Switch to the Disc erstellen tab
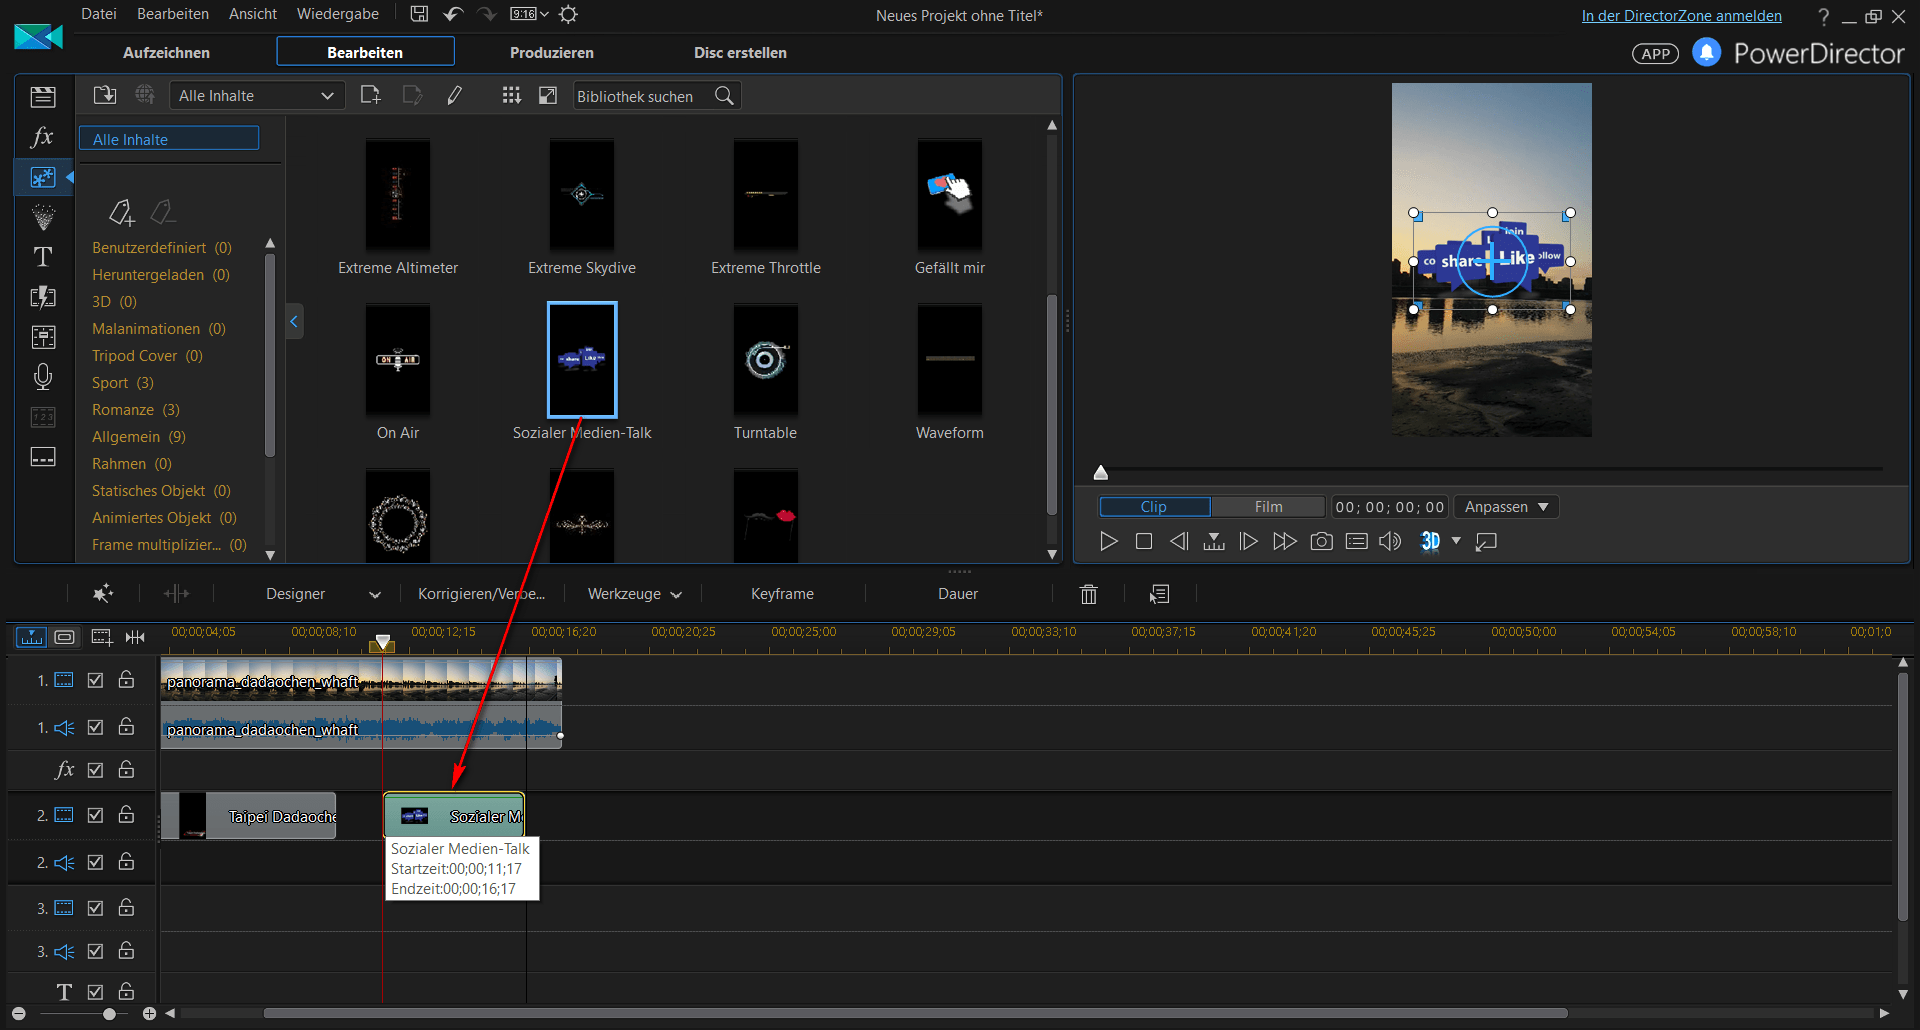This screenshot has width=1920, height=1030. 740,52
